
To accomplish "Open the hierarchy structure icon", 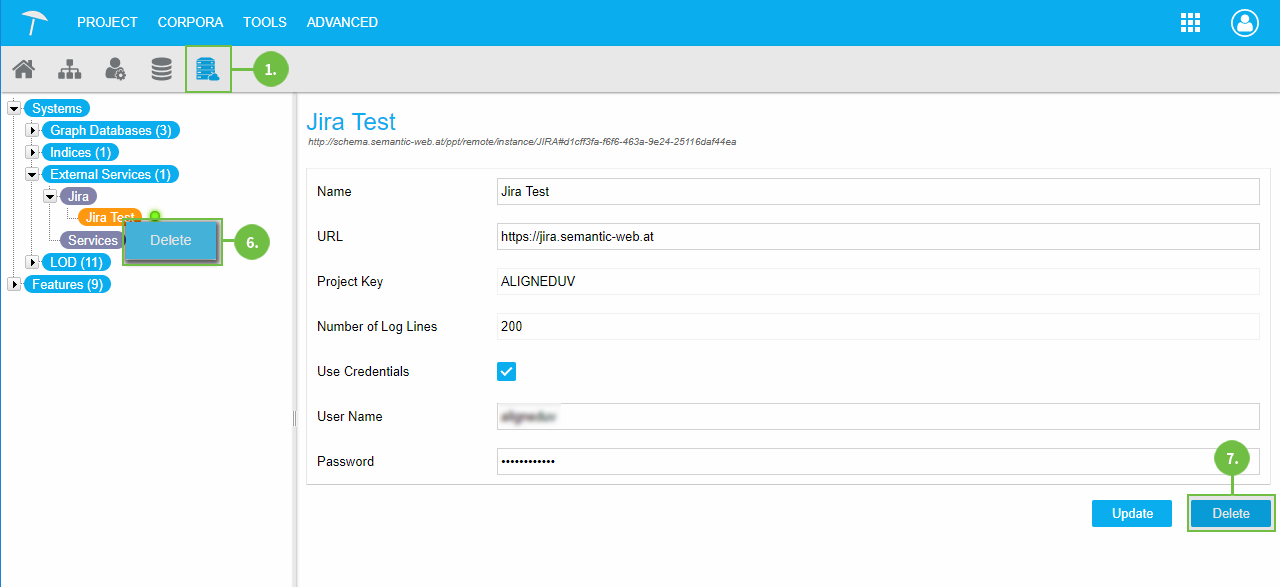I will (69, 69).
